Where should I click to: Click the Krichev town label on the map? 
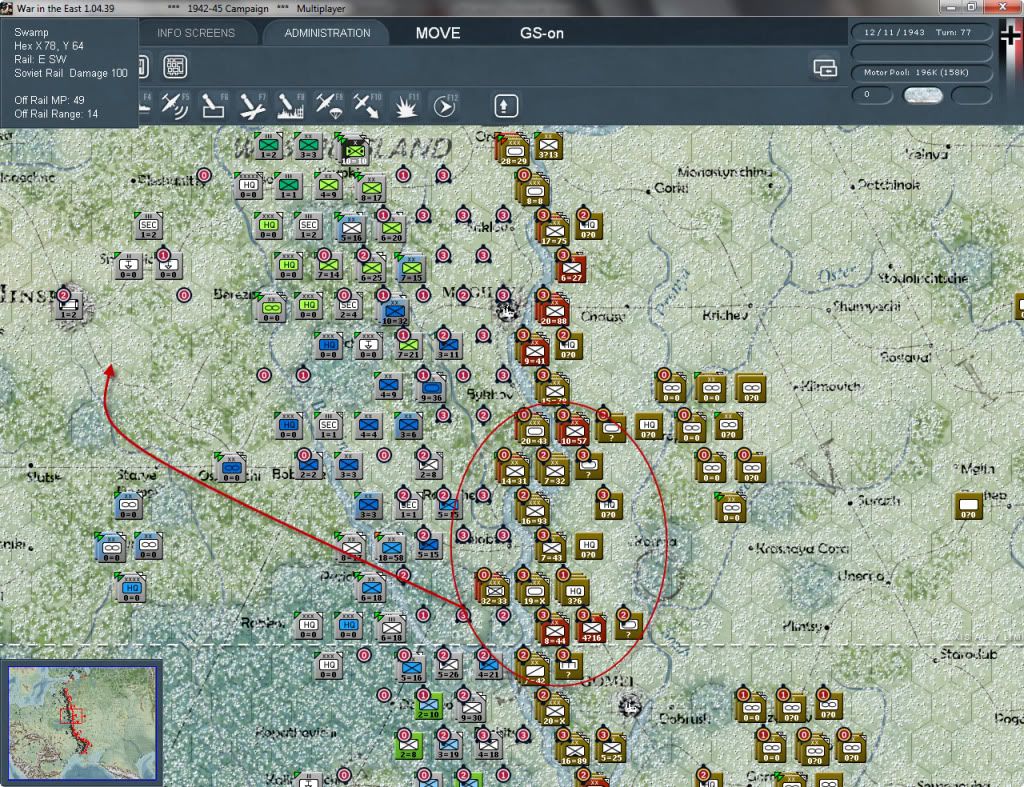tap(725, 315)
